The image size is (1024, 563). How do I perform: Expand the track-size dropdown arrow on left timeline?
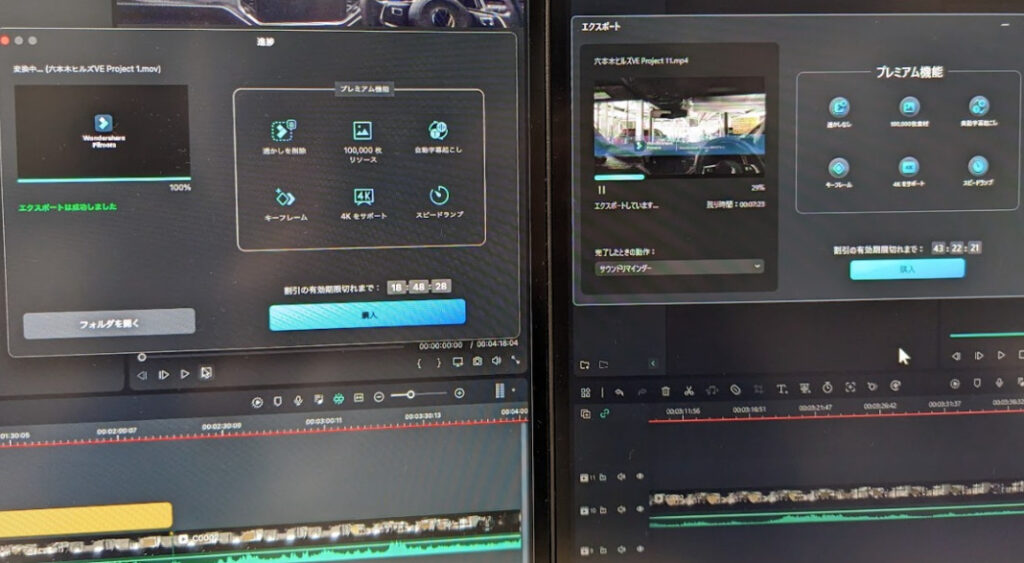(514, 390)
